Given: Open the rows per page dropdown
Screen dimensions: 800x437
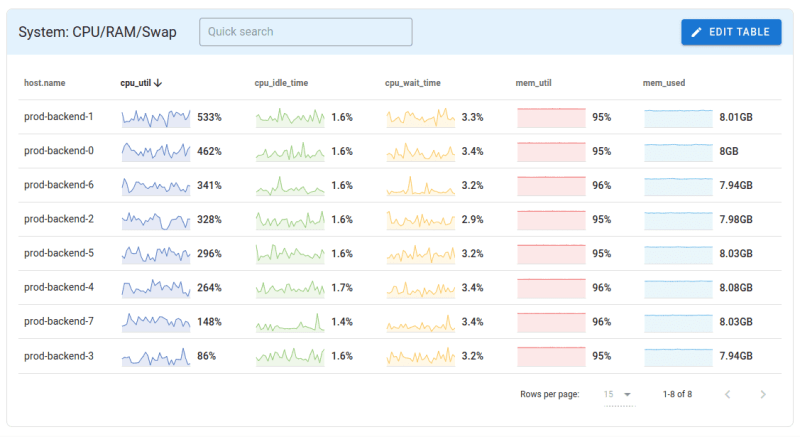Looking at the screenshot, I should (x=619, y=394).
